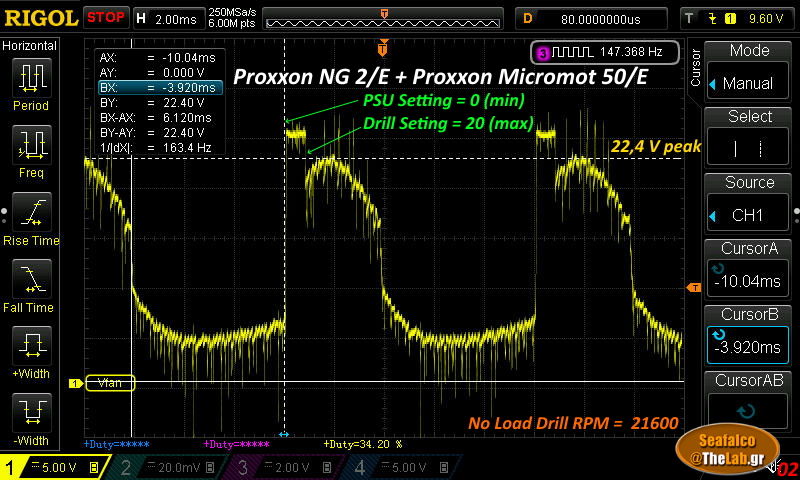Click the trigger level T marker on right edge
800x480 pixels.
(x=694, y=288)
